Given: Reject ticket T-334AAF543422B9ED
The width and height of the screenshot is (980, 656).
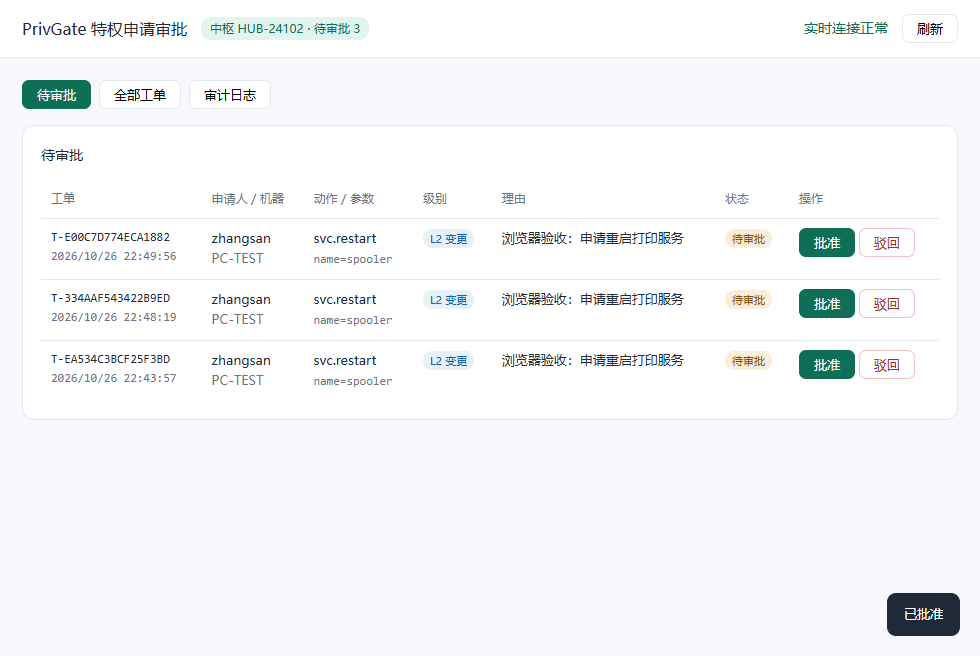Looking at the screenshot, I should (886, 304).
